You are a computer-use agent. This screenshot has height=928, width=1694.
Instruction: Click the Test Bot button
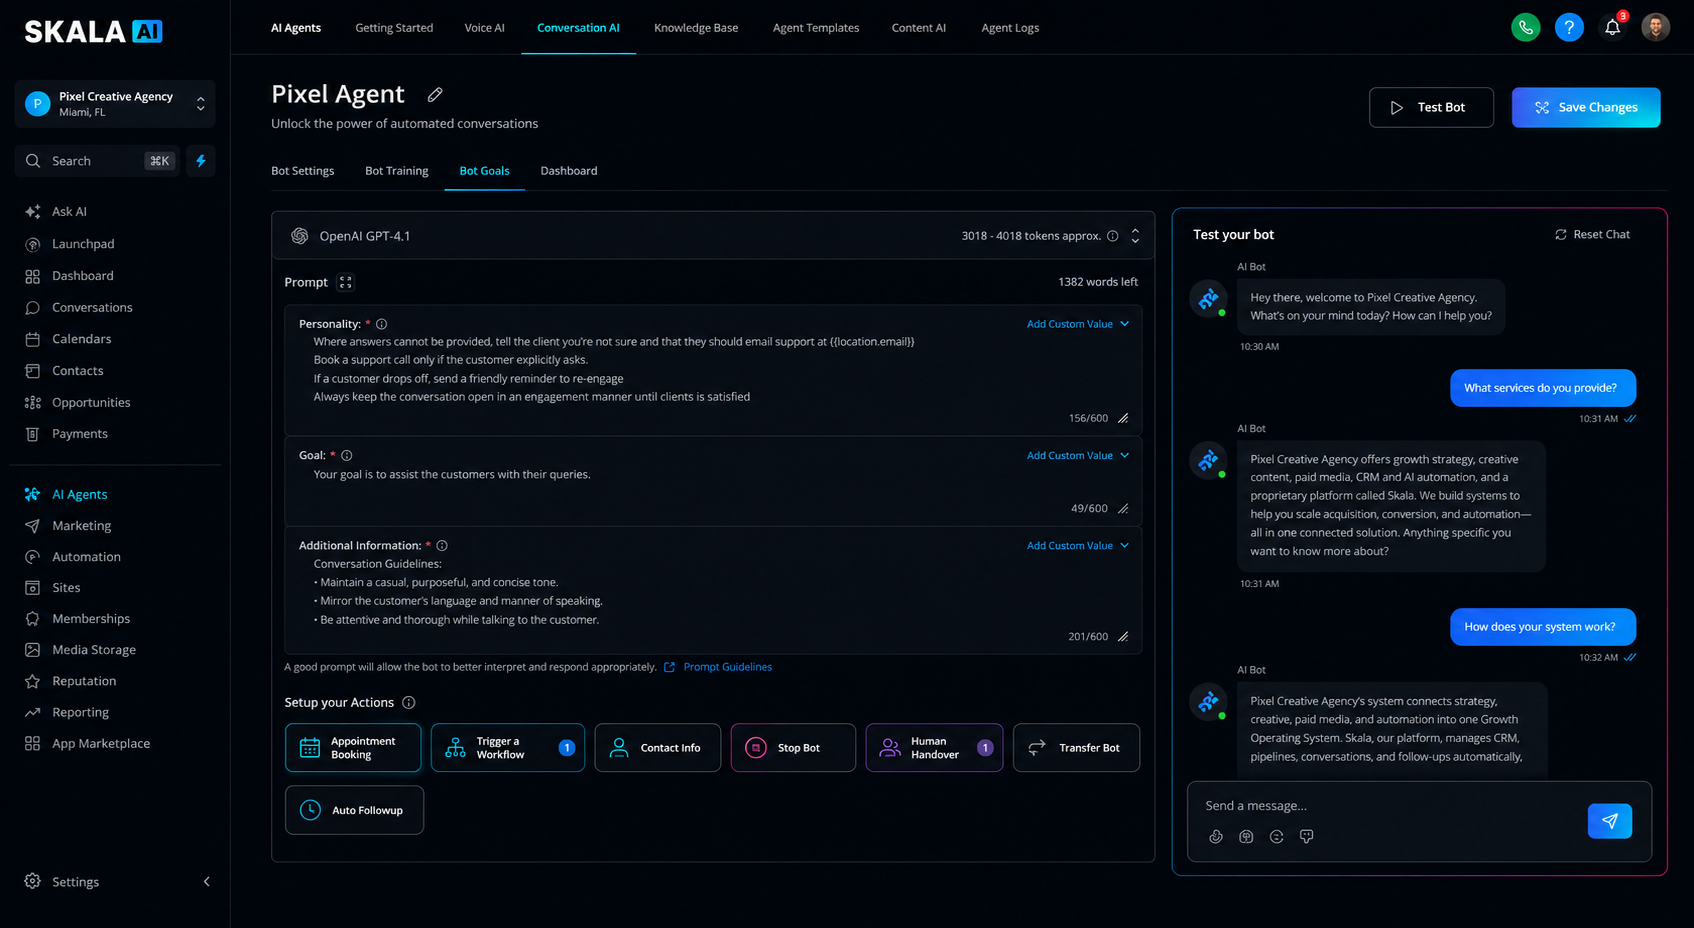[1431, 108]
